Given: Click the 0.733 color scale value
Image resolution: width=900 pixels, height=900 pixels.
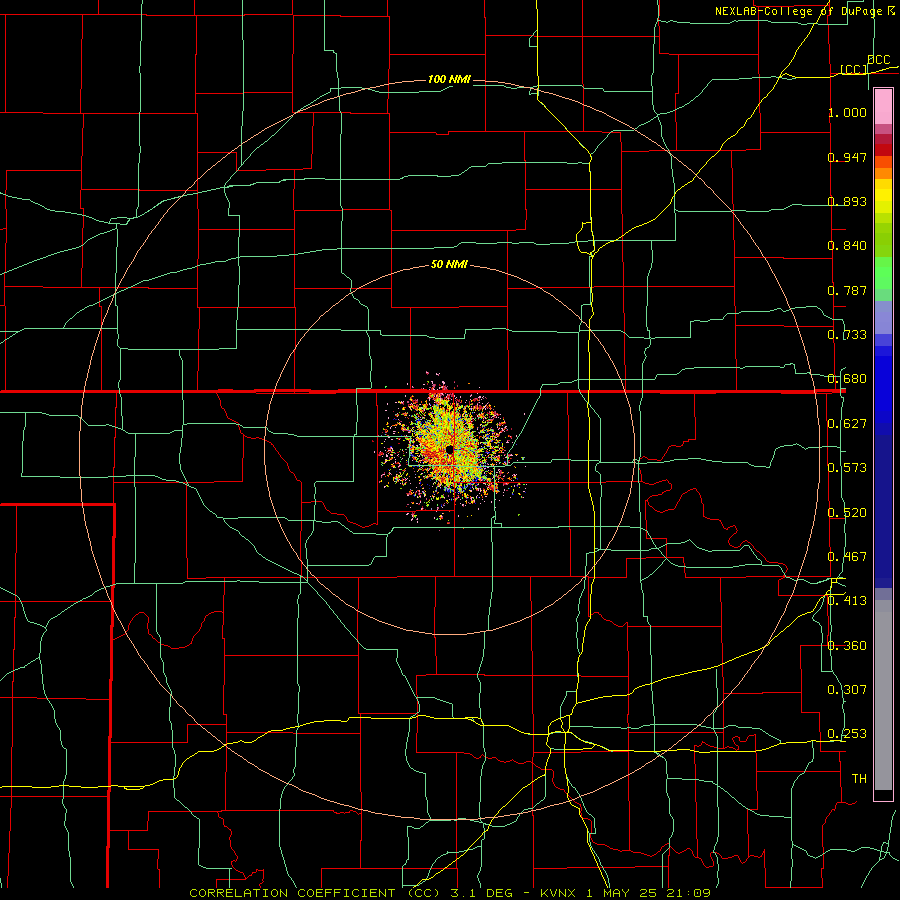Looking at the screenshot, I should [847, 335].
